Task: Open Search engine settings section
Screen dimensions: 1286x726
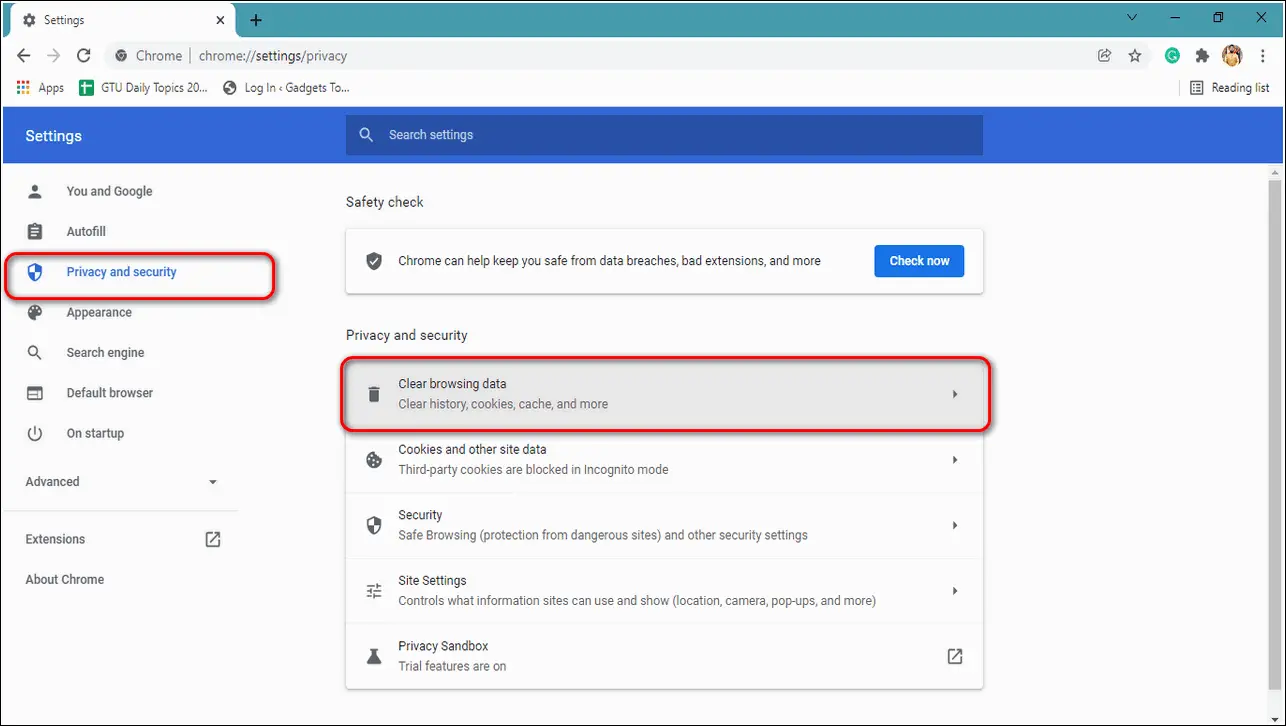Action: 105,352
